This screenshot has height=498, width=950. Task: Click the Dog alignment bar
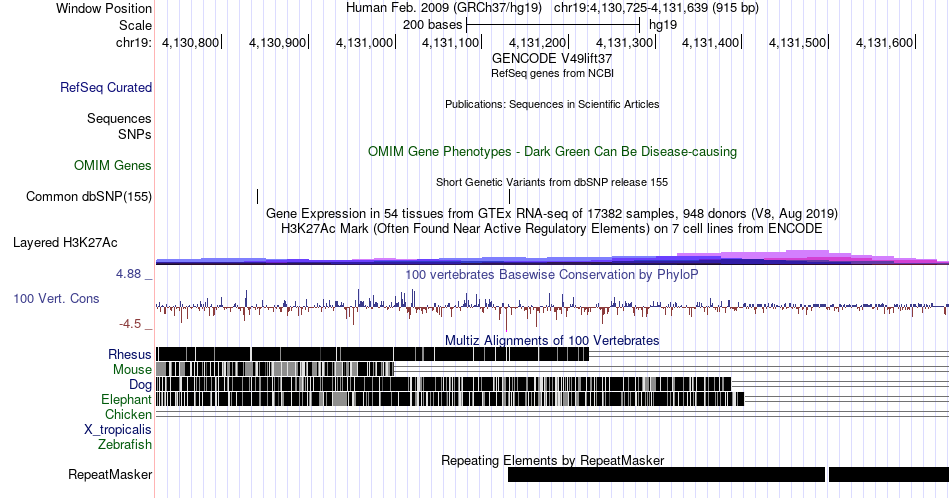tap(443, 385)
